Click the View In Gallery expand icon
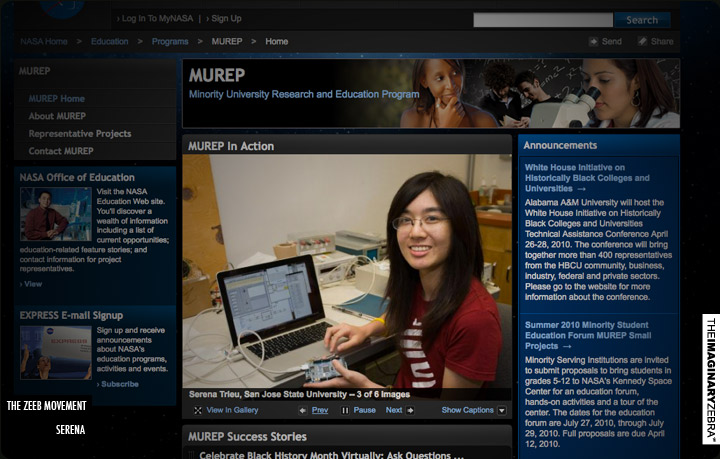 pos(197,410)
